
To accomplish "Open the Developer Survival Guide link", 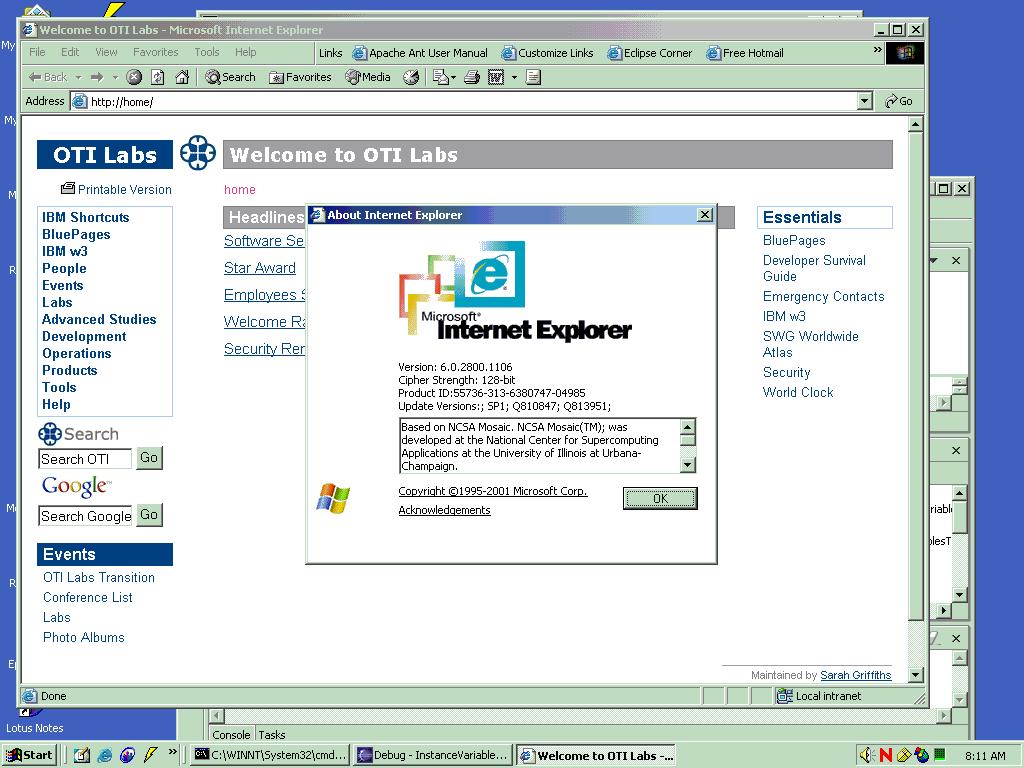I will click(x=814, y=268).
